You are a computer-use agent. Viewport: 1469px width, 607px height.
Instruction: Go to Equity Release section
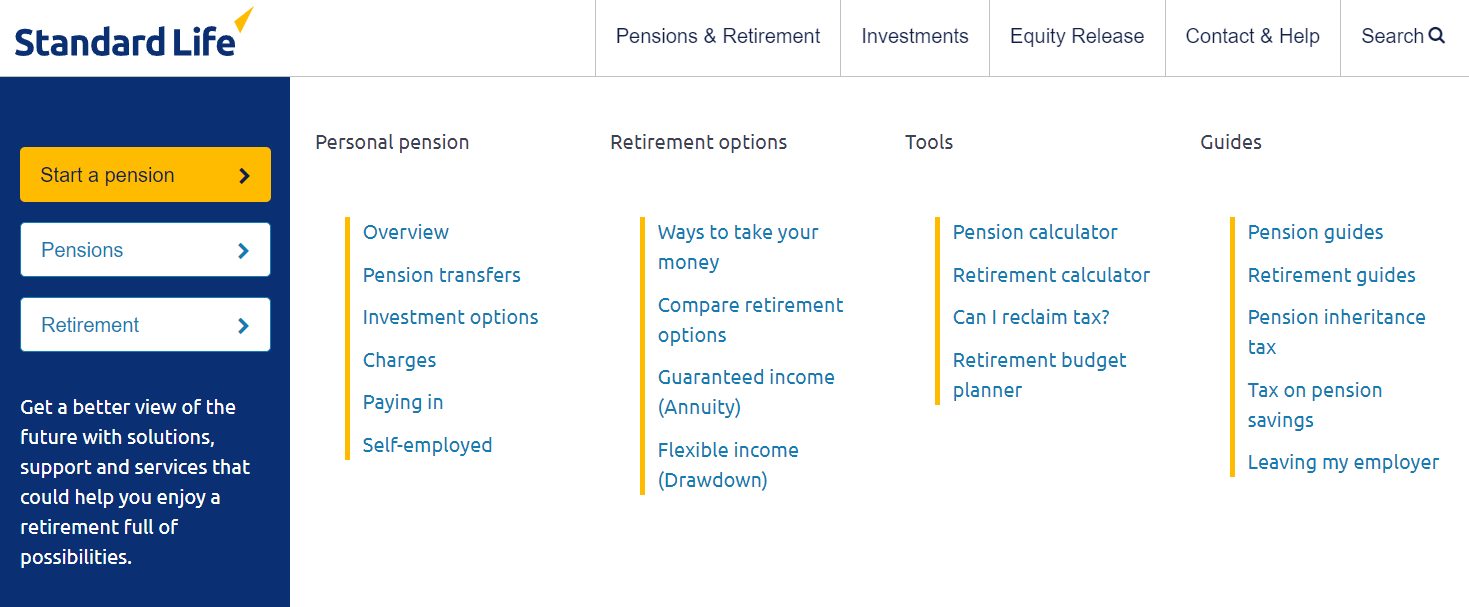tap(1076, 36)
